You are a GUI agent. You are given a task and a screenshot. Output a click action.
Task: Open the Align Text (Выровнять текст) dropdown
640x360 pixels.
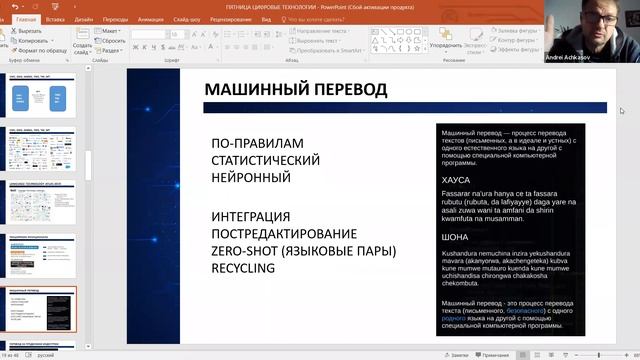(315, 41)
